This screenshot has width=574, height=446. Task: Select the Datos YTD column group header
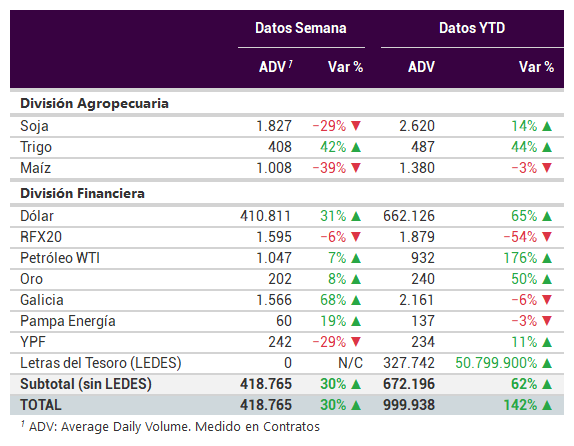pos(472,28)
